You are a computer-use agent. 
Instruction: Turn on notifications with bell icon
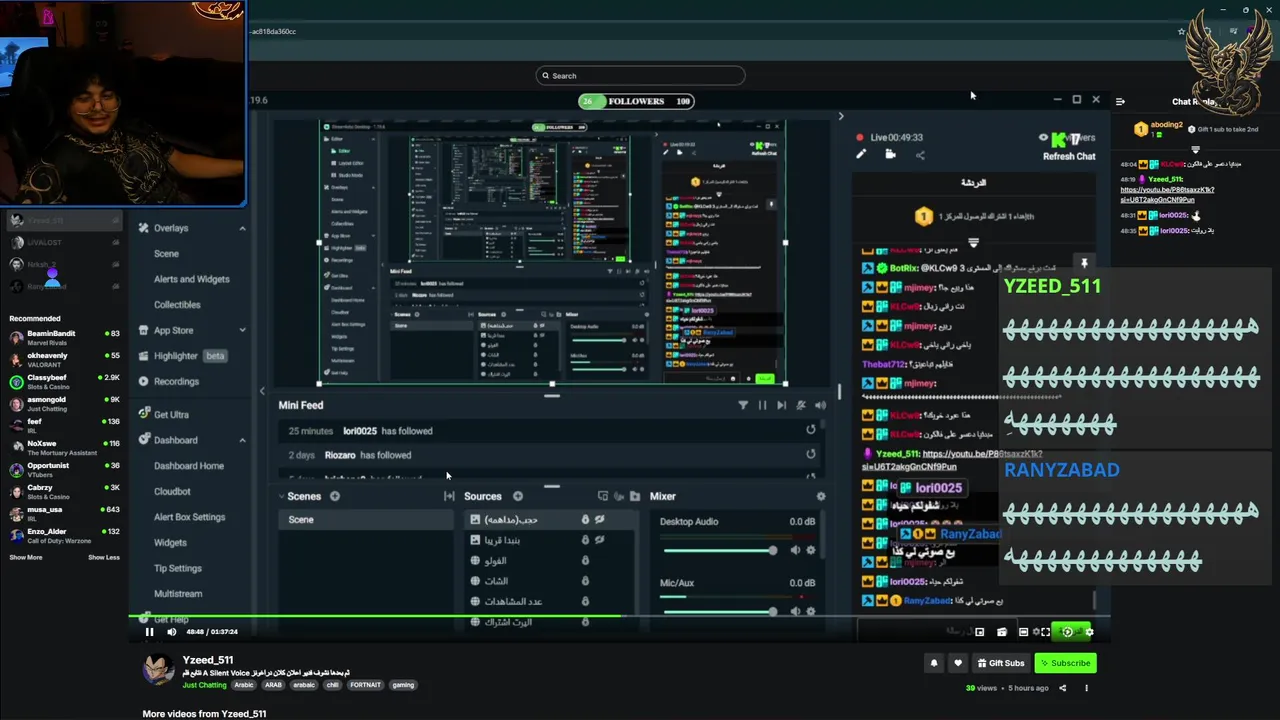pos(934,663)
